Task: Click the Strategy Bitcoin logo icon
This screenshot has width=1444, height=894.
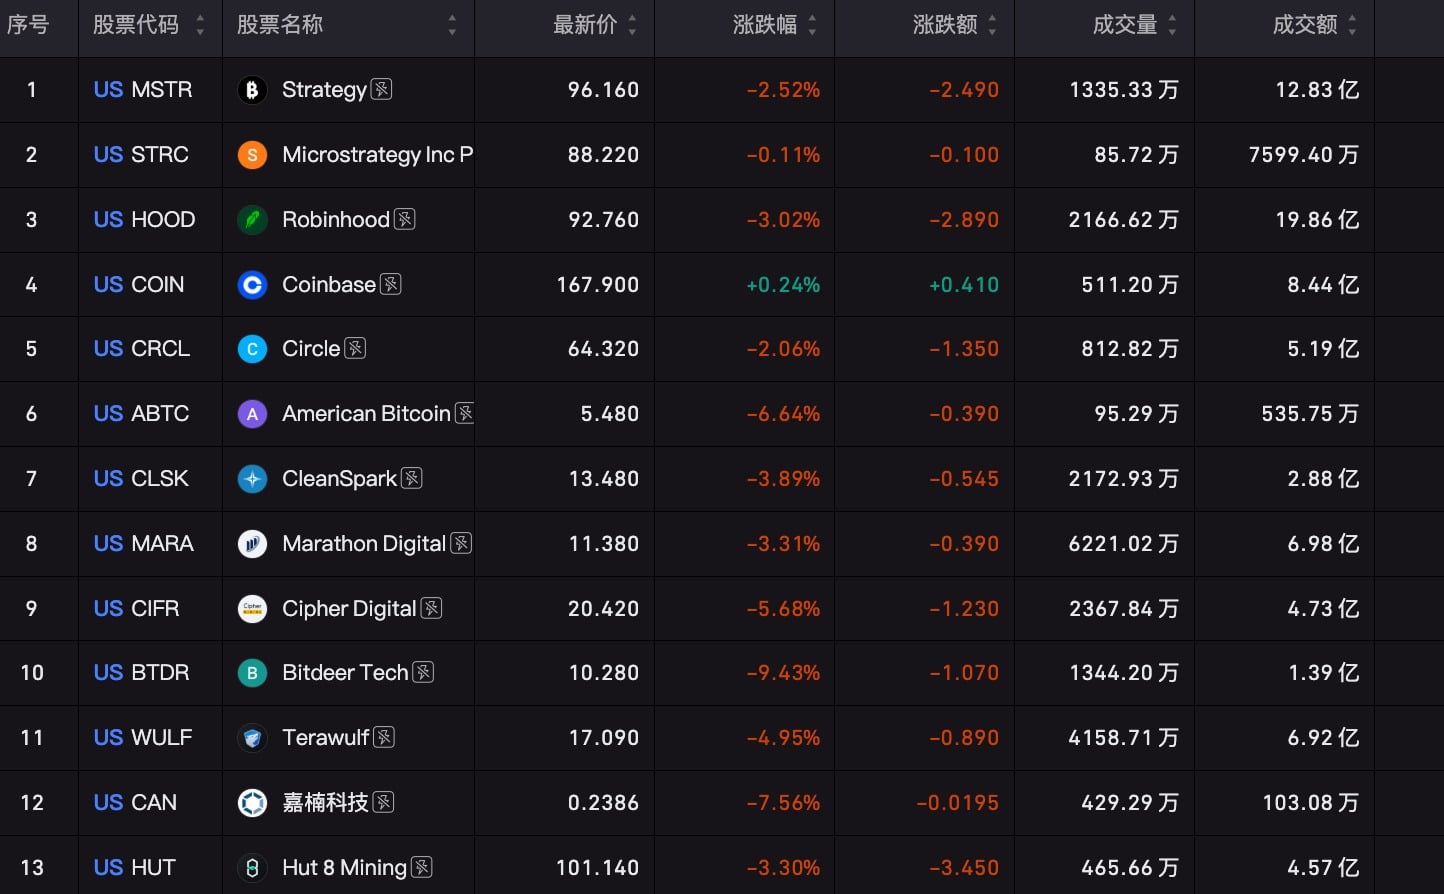Action: pyautogui.click(x=252, y=90)
